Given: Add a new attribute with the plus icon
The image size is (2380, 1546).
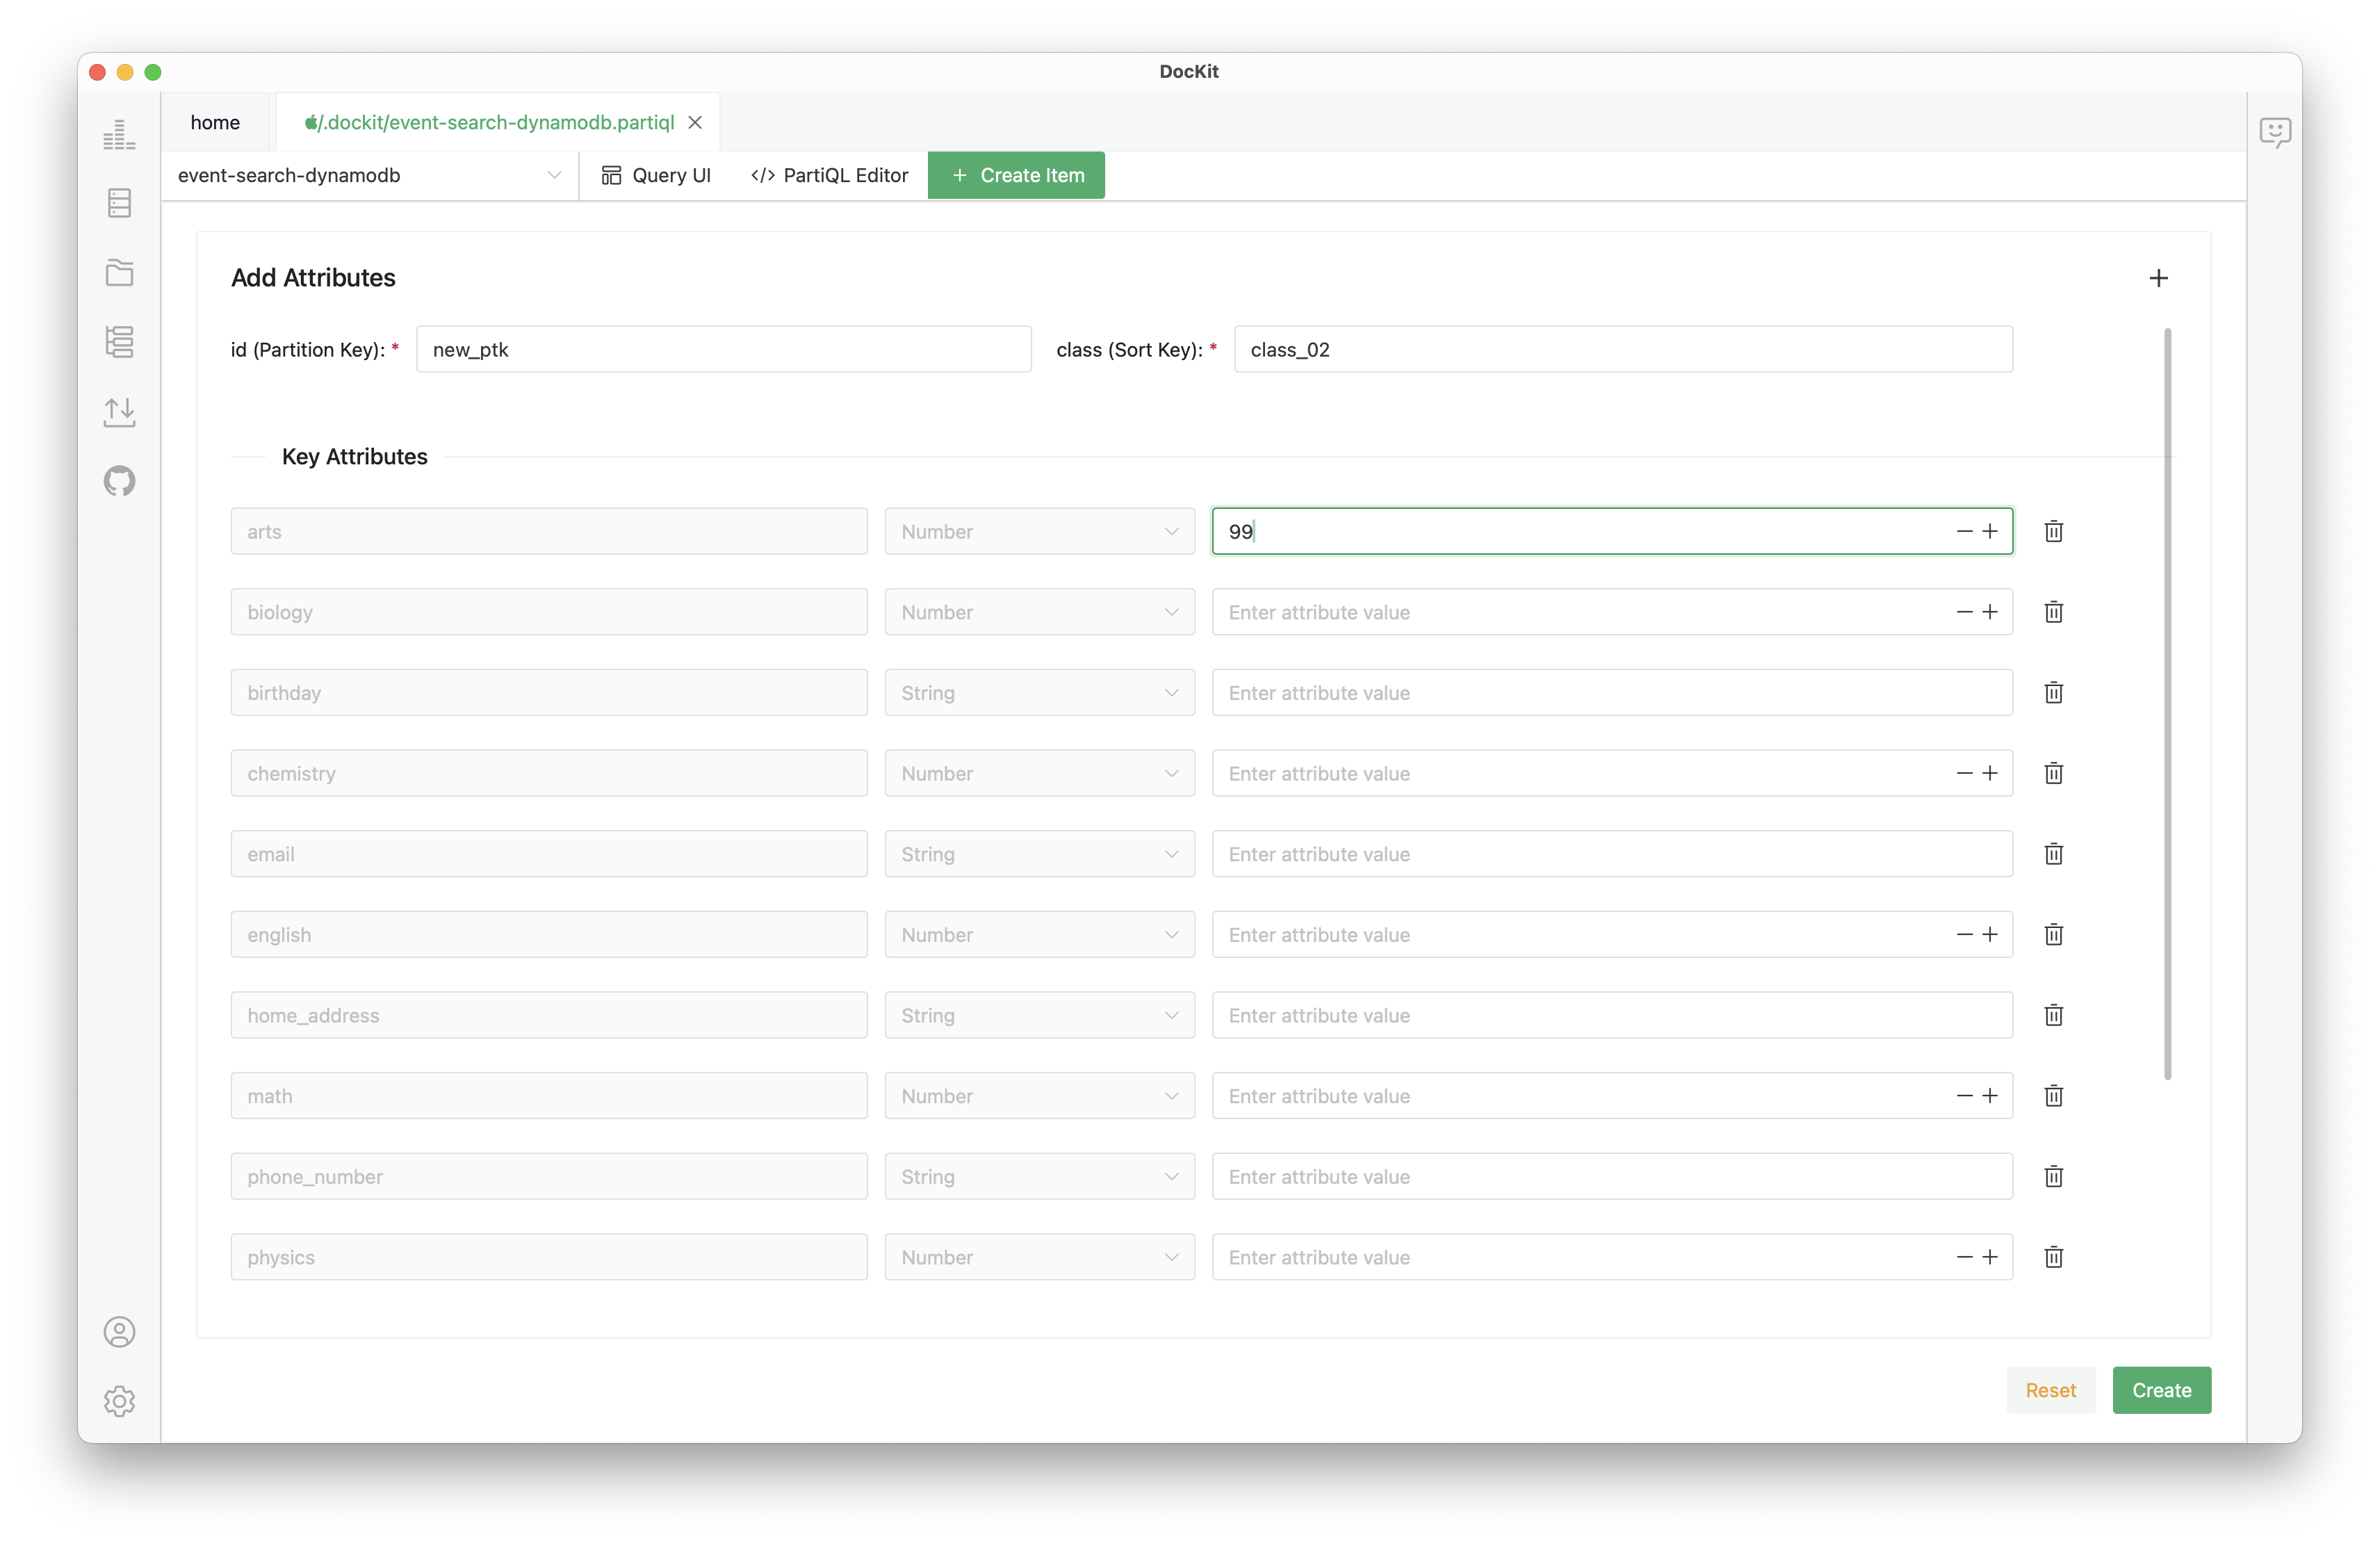Looking at the screenshot, I should coord(2158,278).
